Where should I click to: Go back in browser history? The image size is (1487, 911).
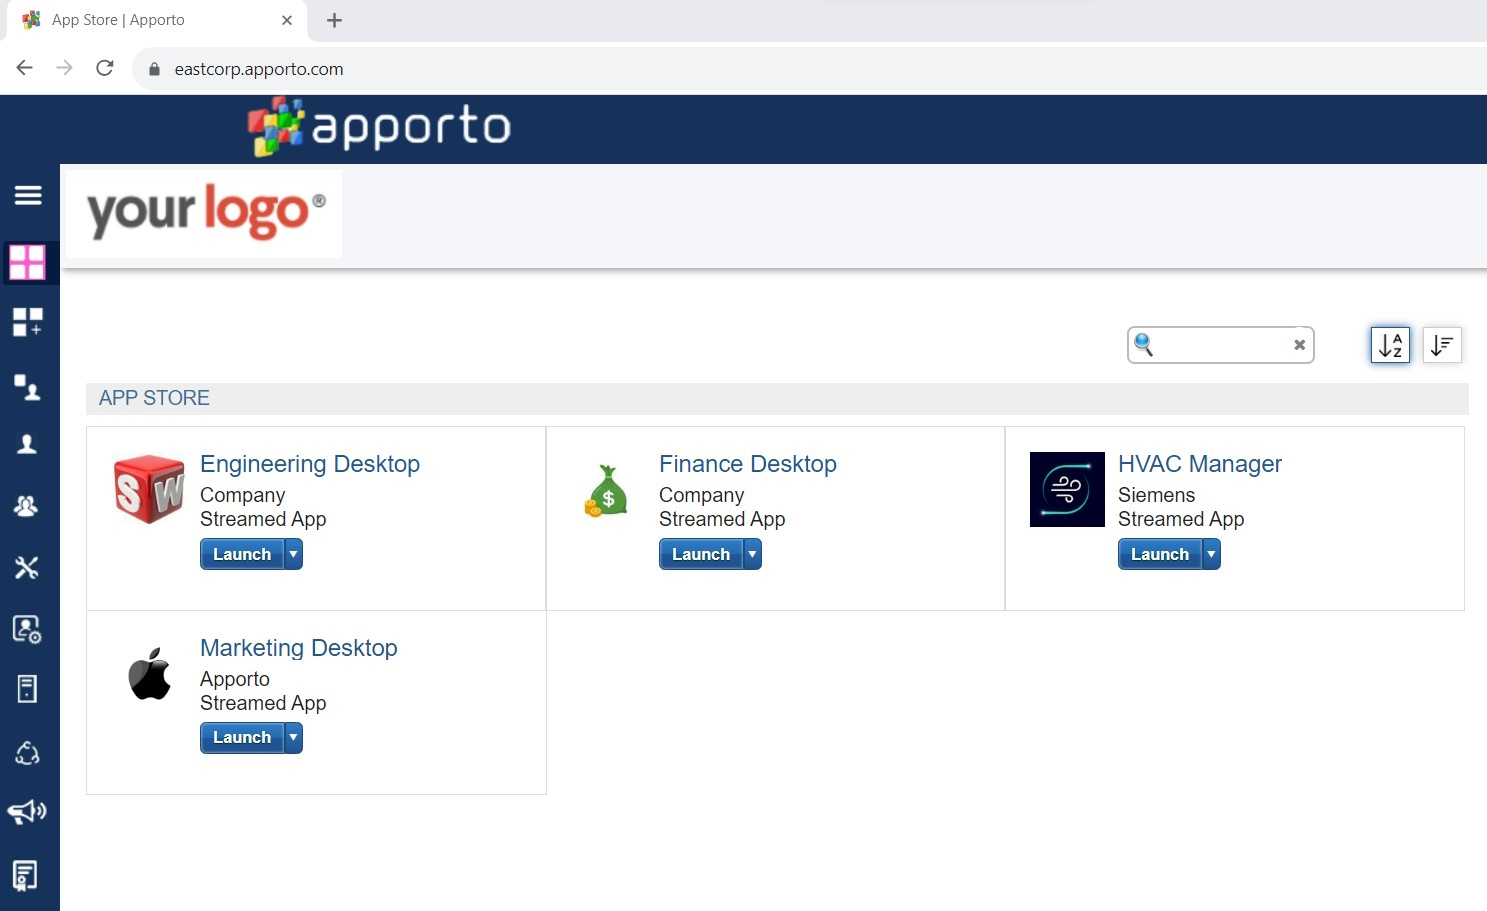(25, 68)
